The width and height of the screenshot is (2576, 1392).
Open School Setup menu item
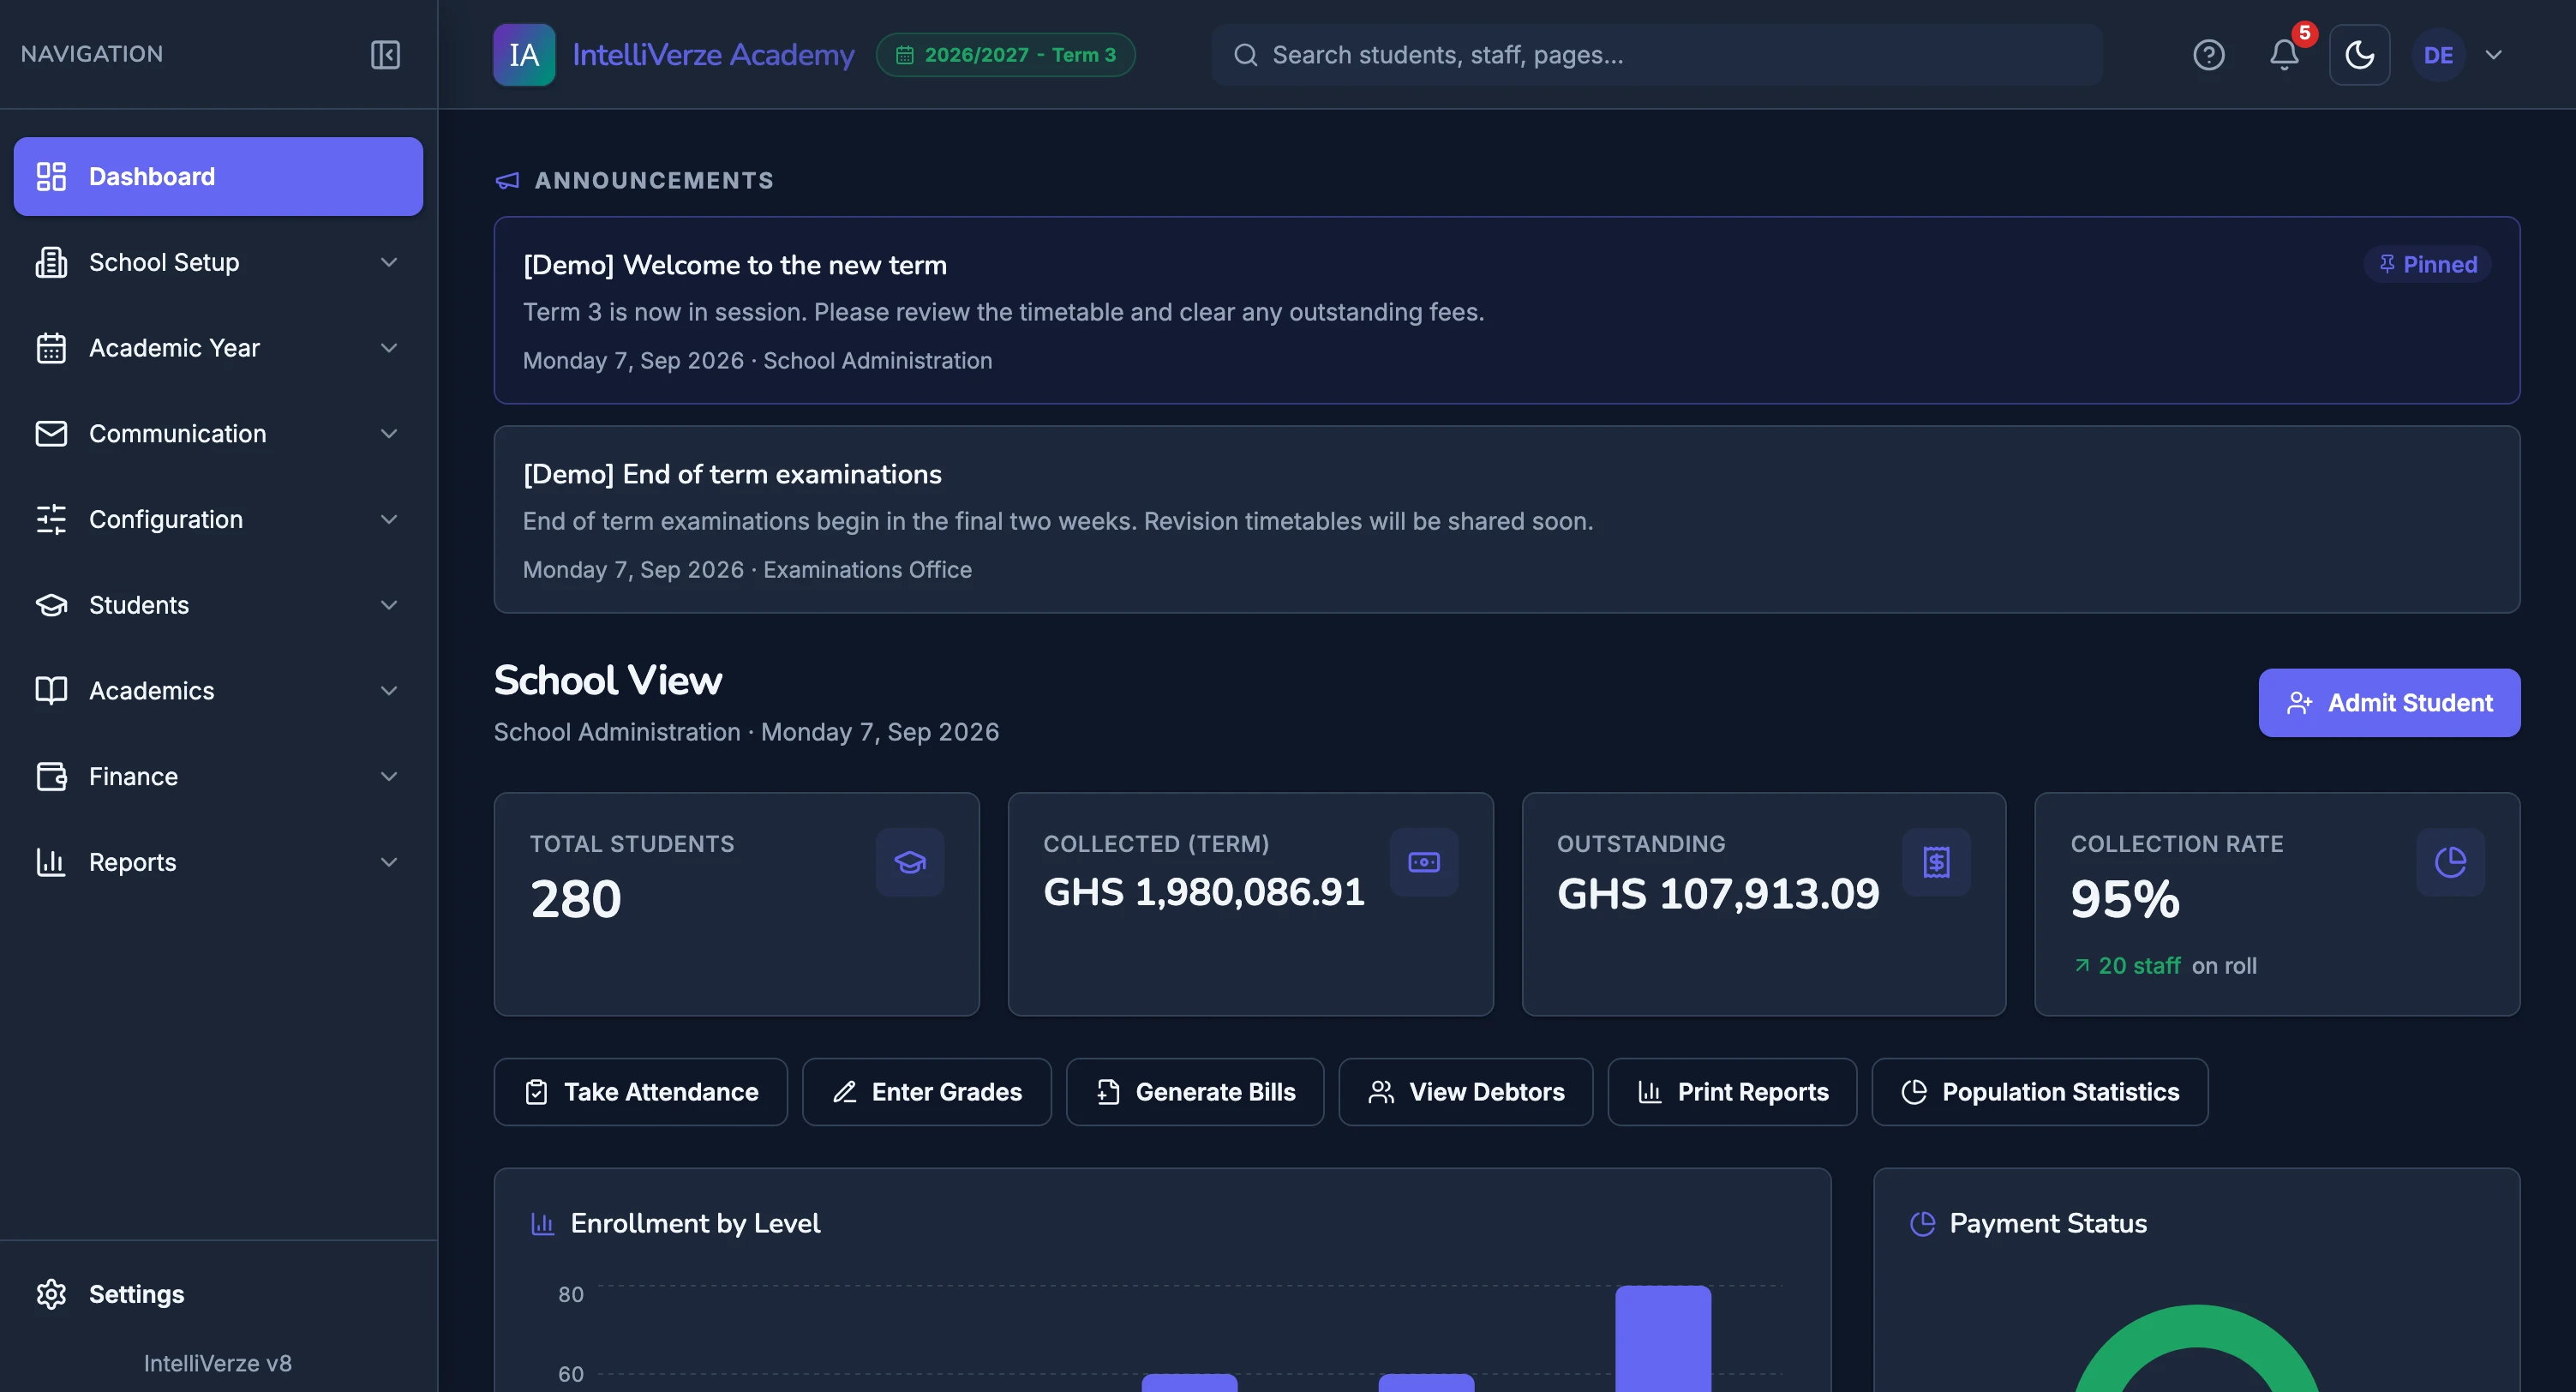click(218, 262)
